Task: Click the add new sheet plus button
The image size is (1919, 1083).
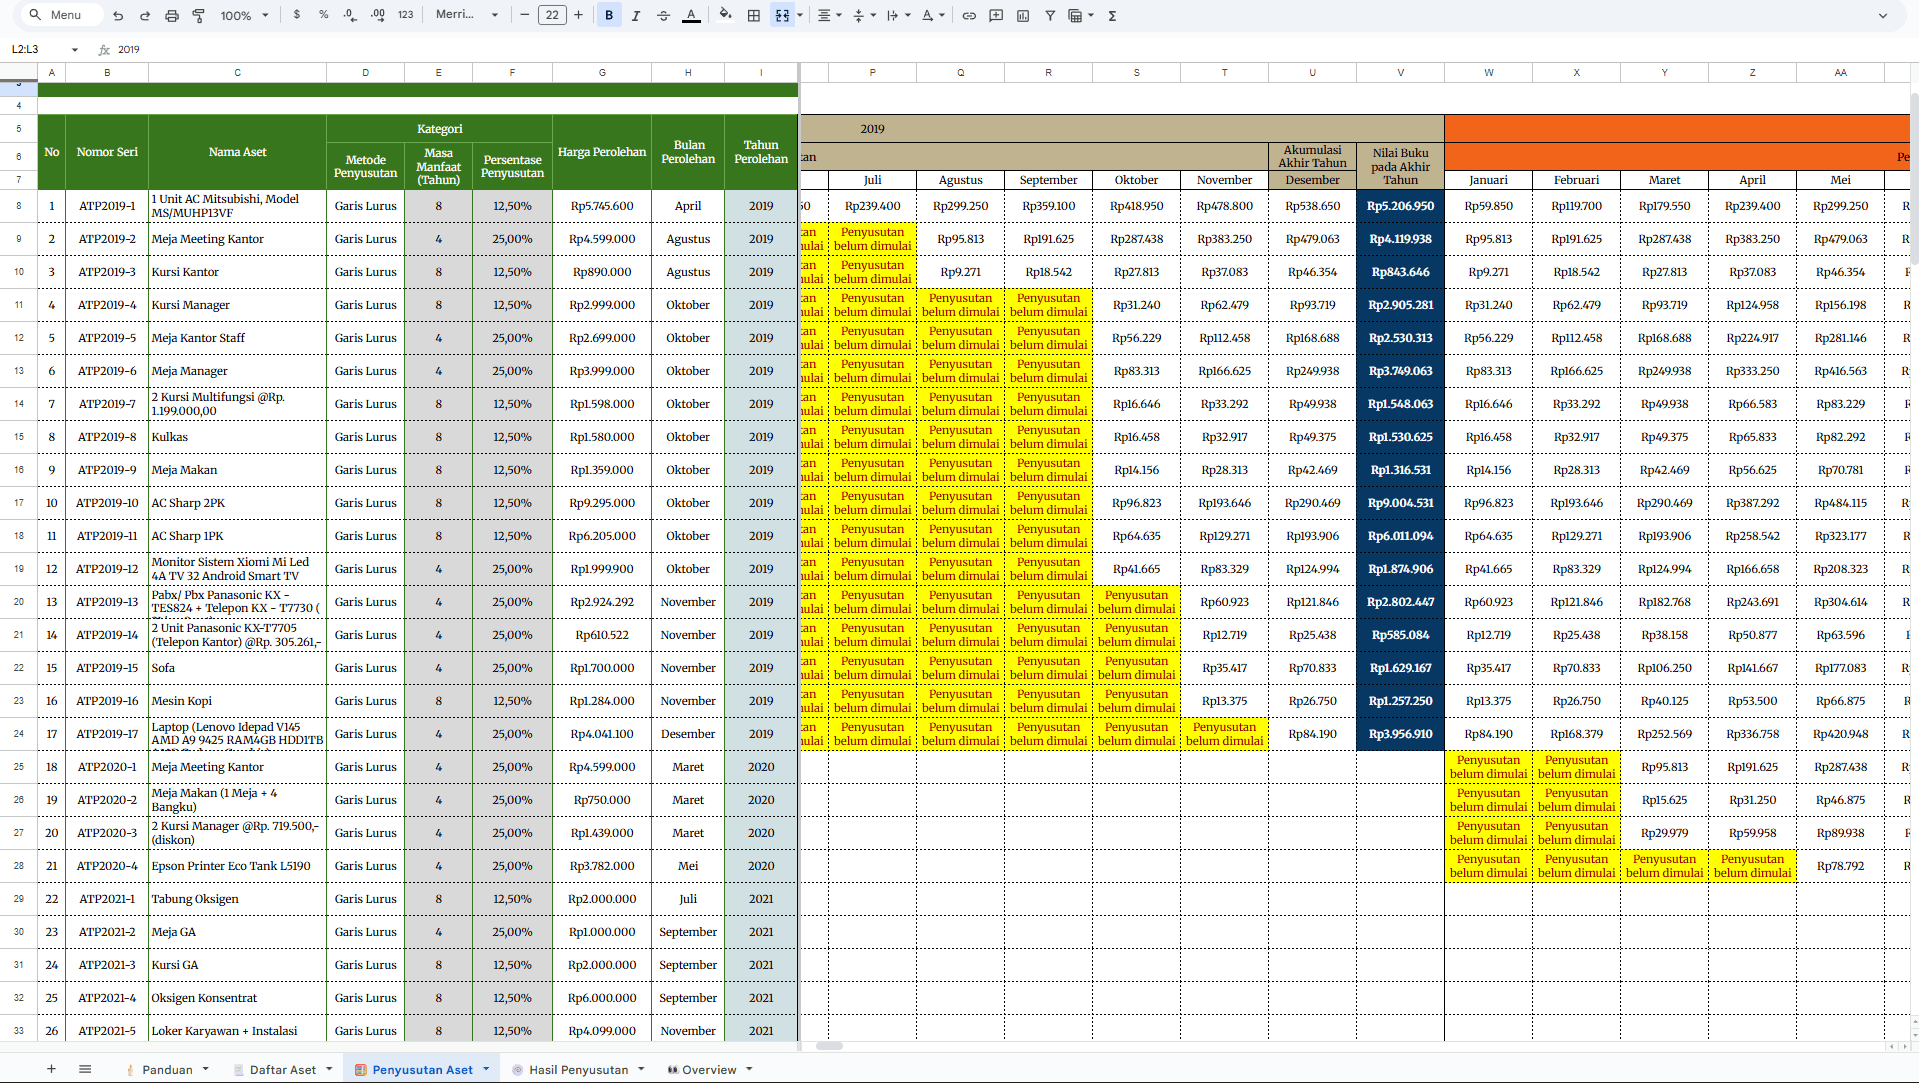Action: (x=51, y=1069)
